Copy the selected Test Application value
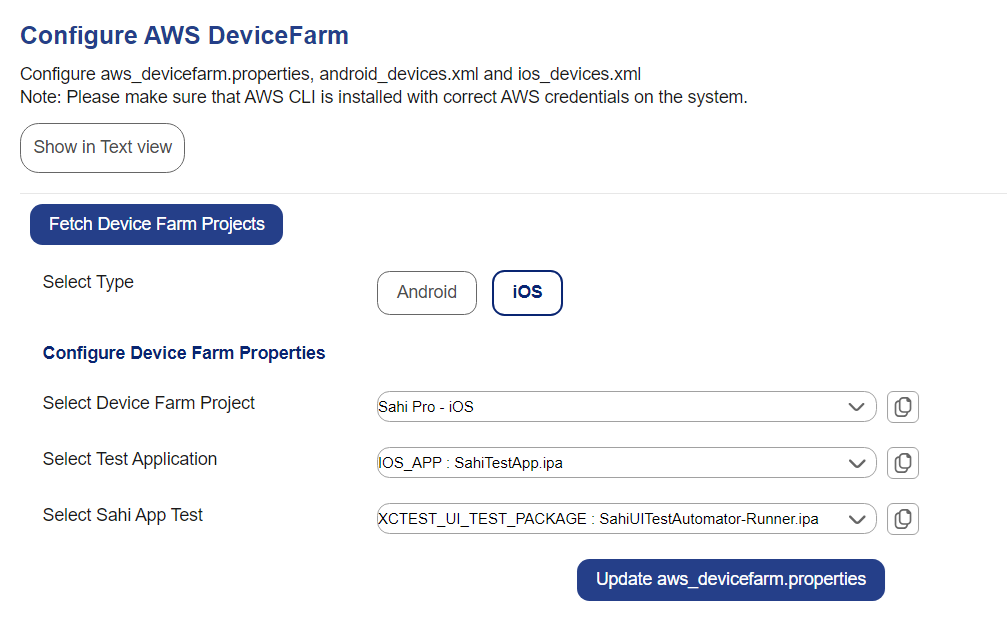This screenshot has width=1007, height=618. (902, 463)
